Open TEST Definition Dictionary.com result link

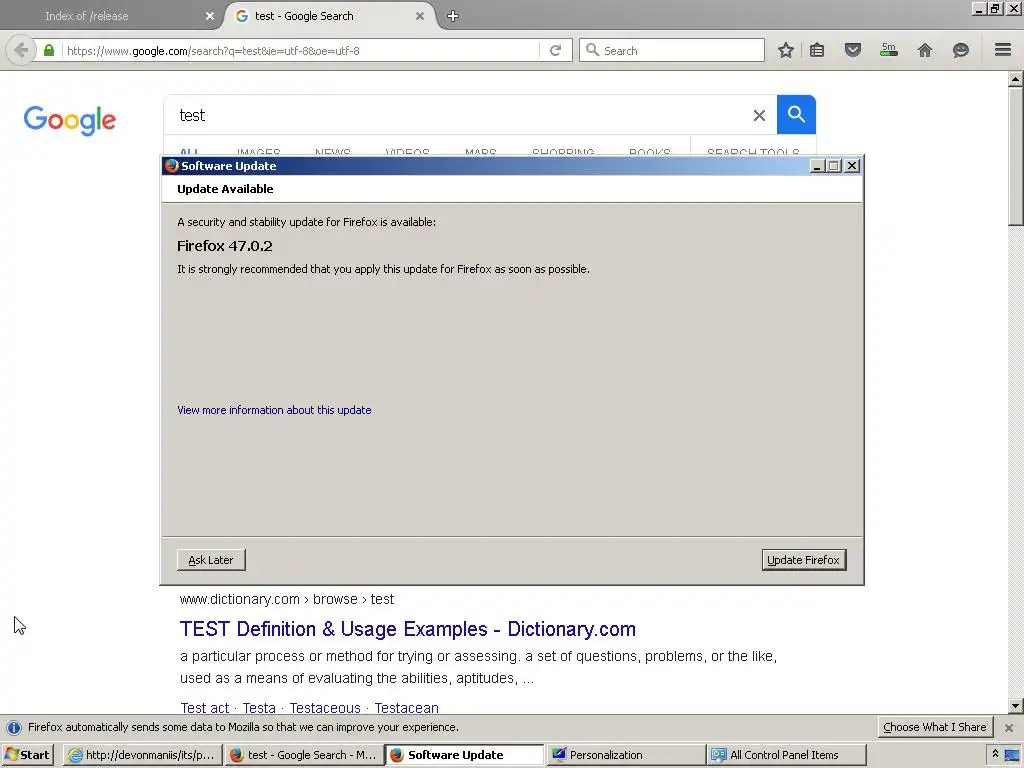408,629
